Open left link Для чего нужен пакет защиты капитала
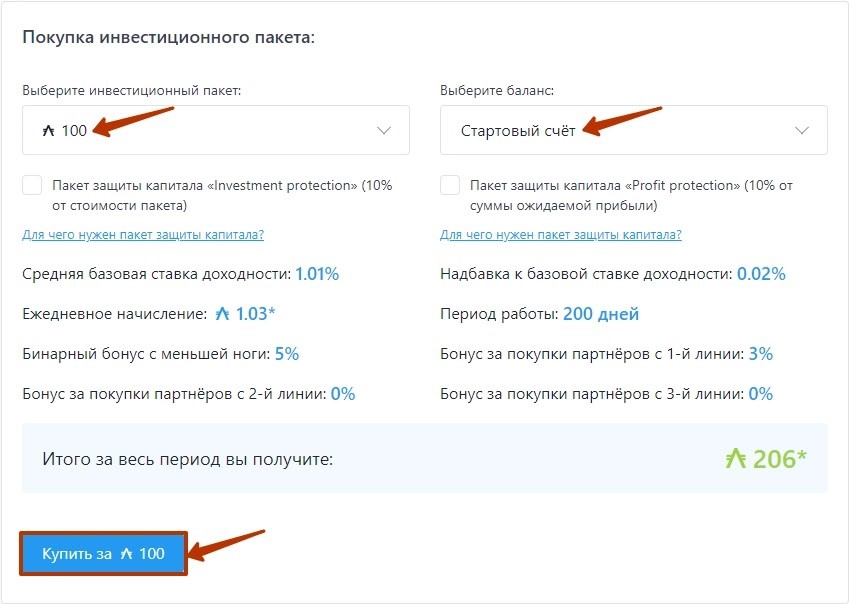This screenshot has height=604, width=849. pyautogui.click(x=143, y=234)
